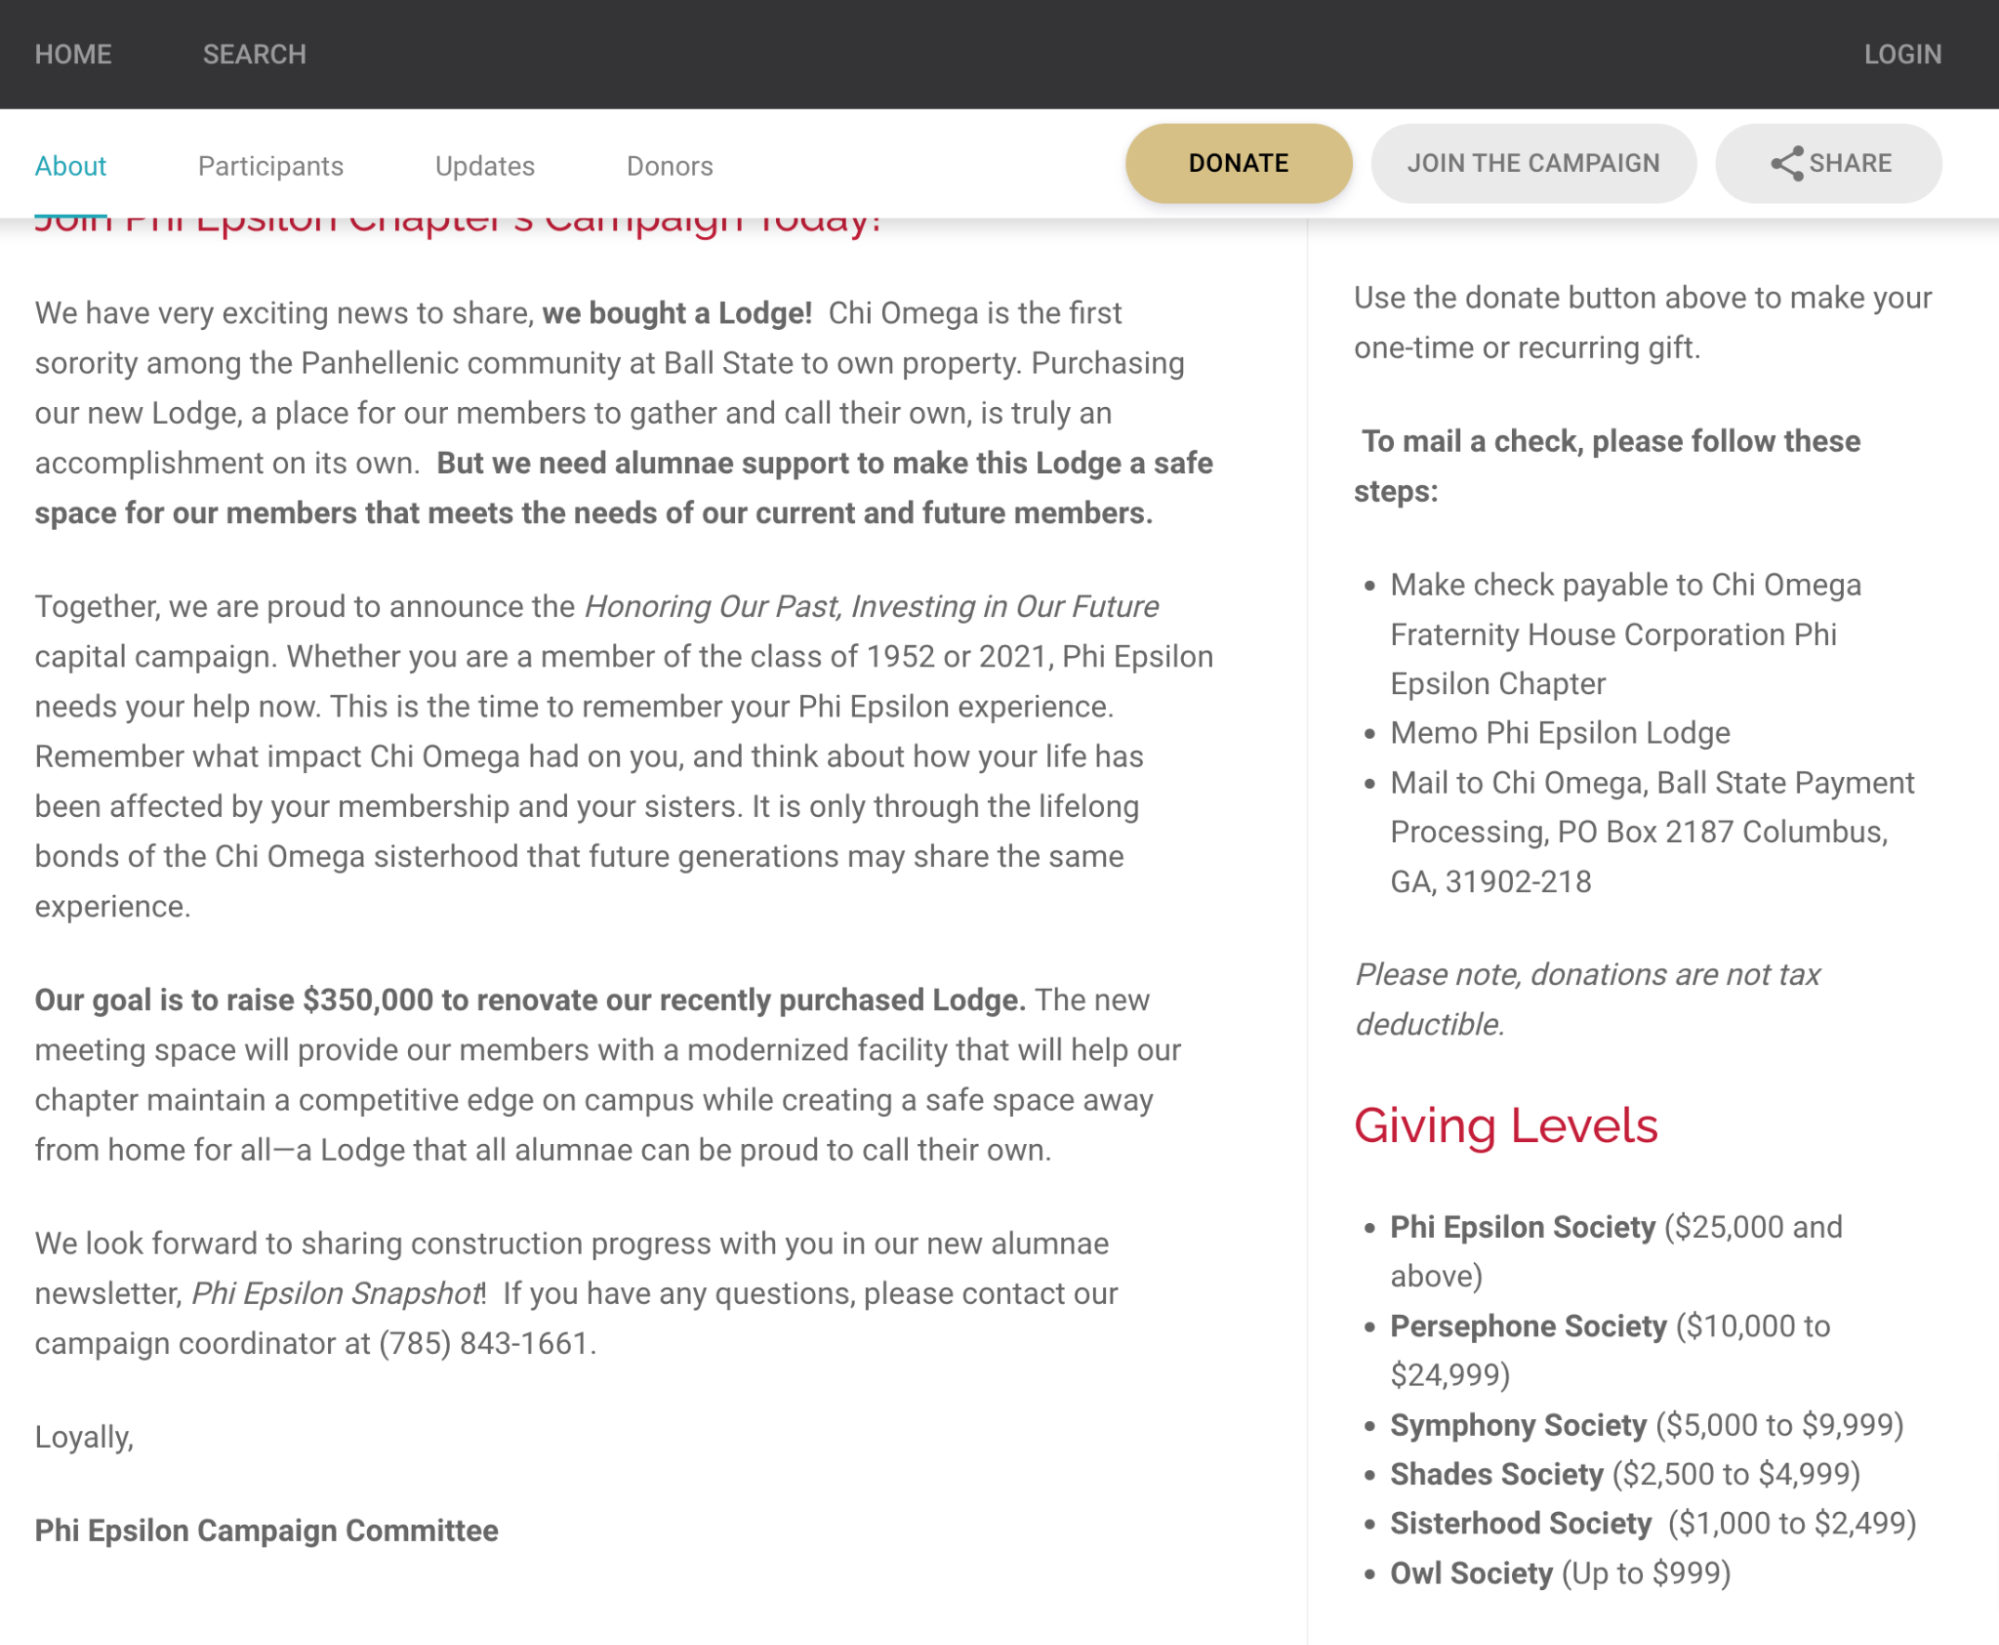Viewport: 1999px width, 1645px height.
Task: Click the 'we bought a Lodge!' bold text
Action: 677,313
